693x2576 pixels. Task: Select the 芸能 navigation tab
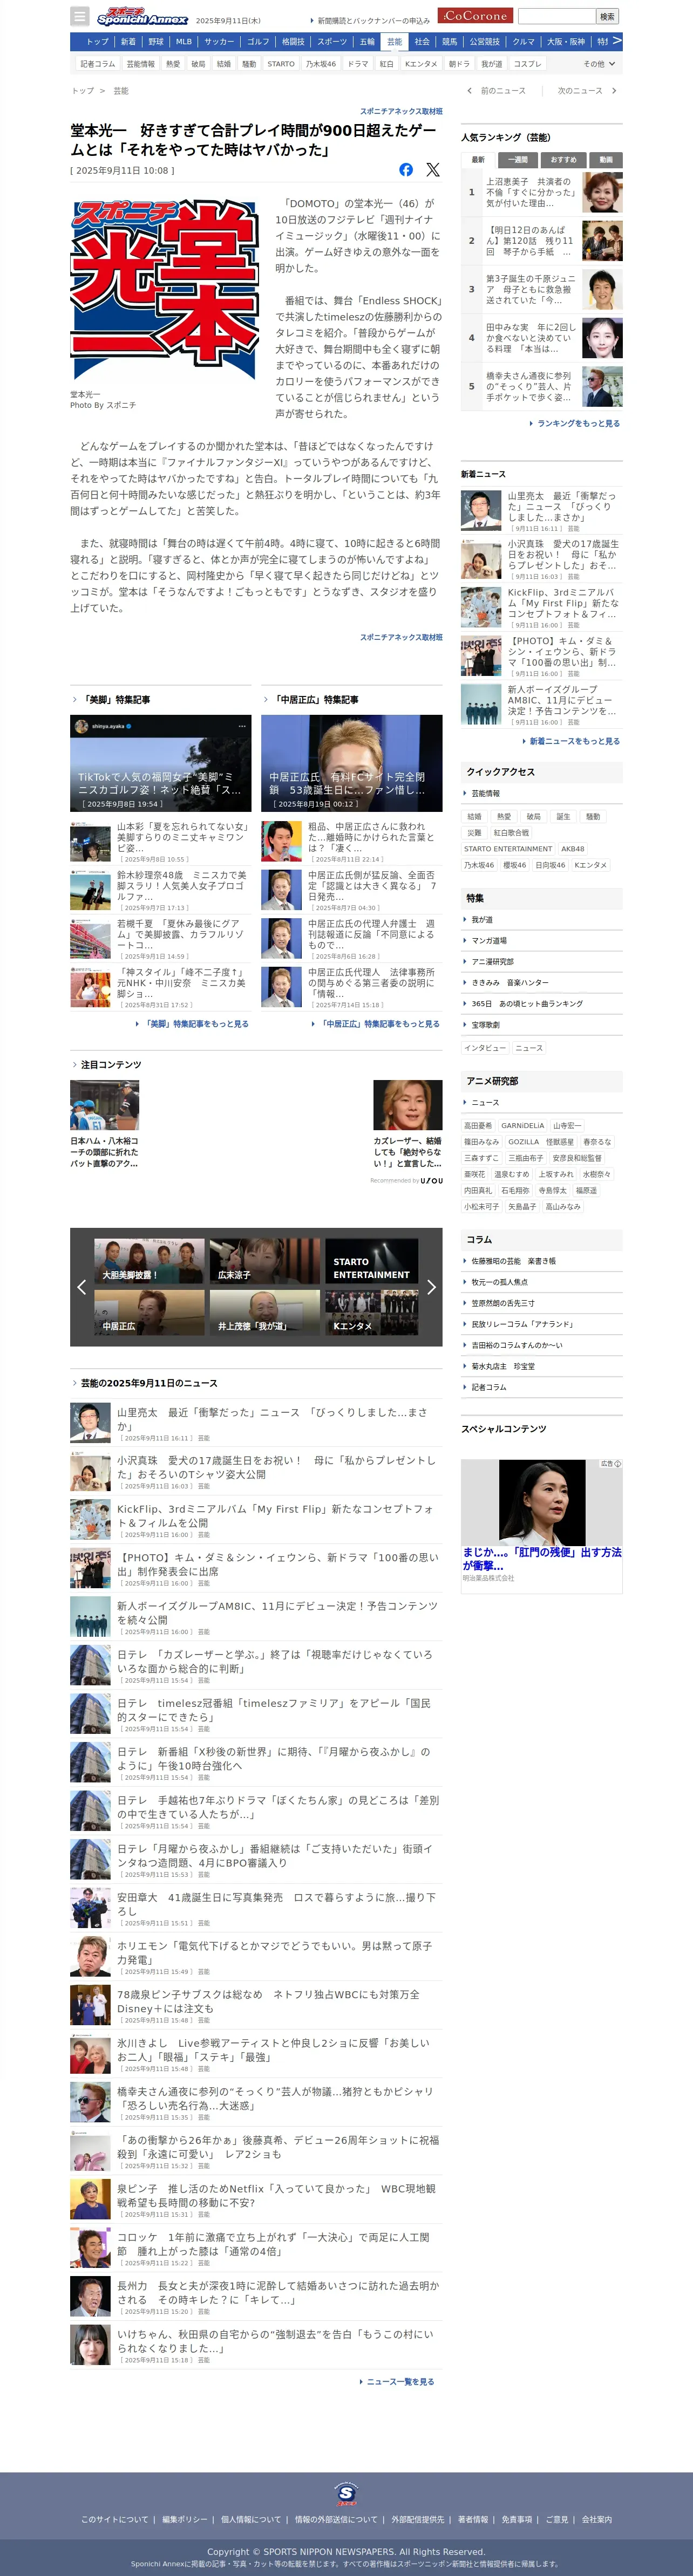(394, 42)
